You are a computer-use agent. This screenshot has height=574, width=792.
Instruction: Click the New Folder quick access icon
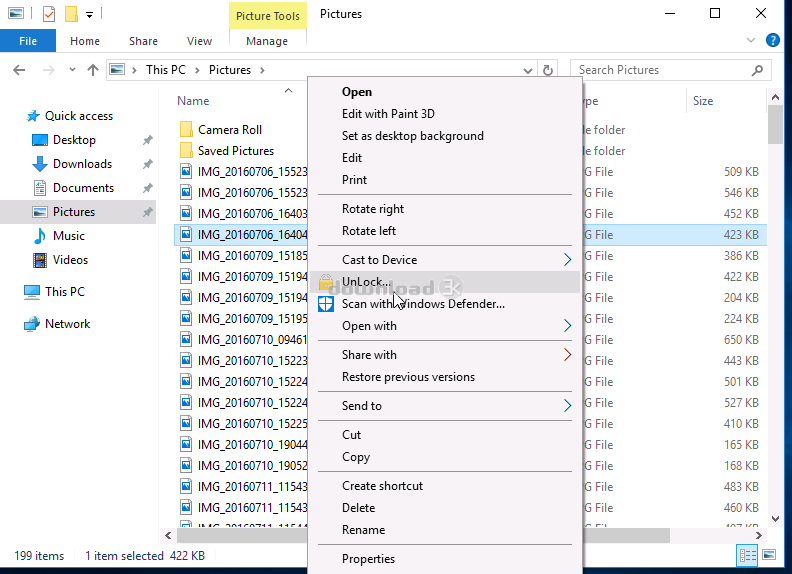tap(71, 14)
